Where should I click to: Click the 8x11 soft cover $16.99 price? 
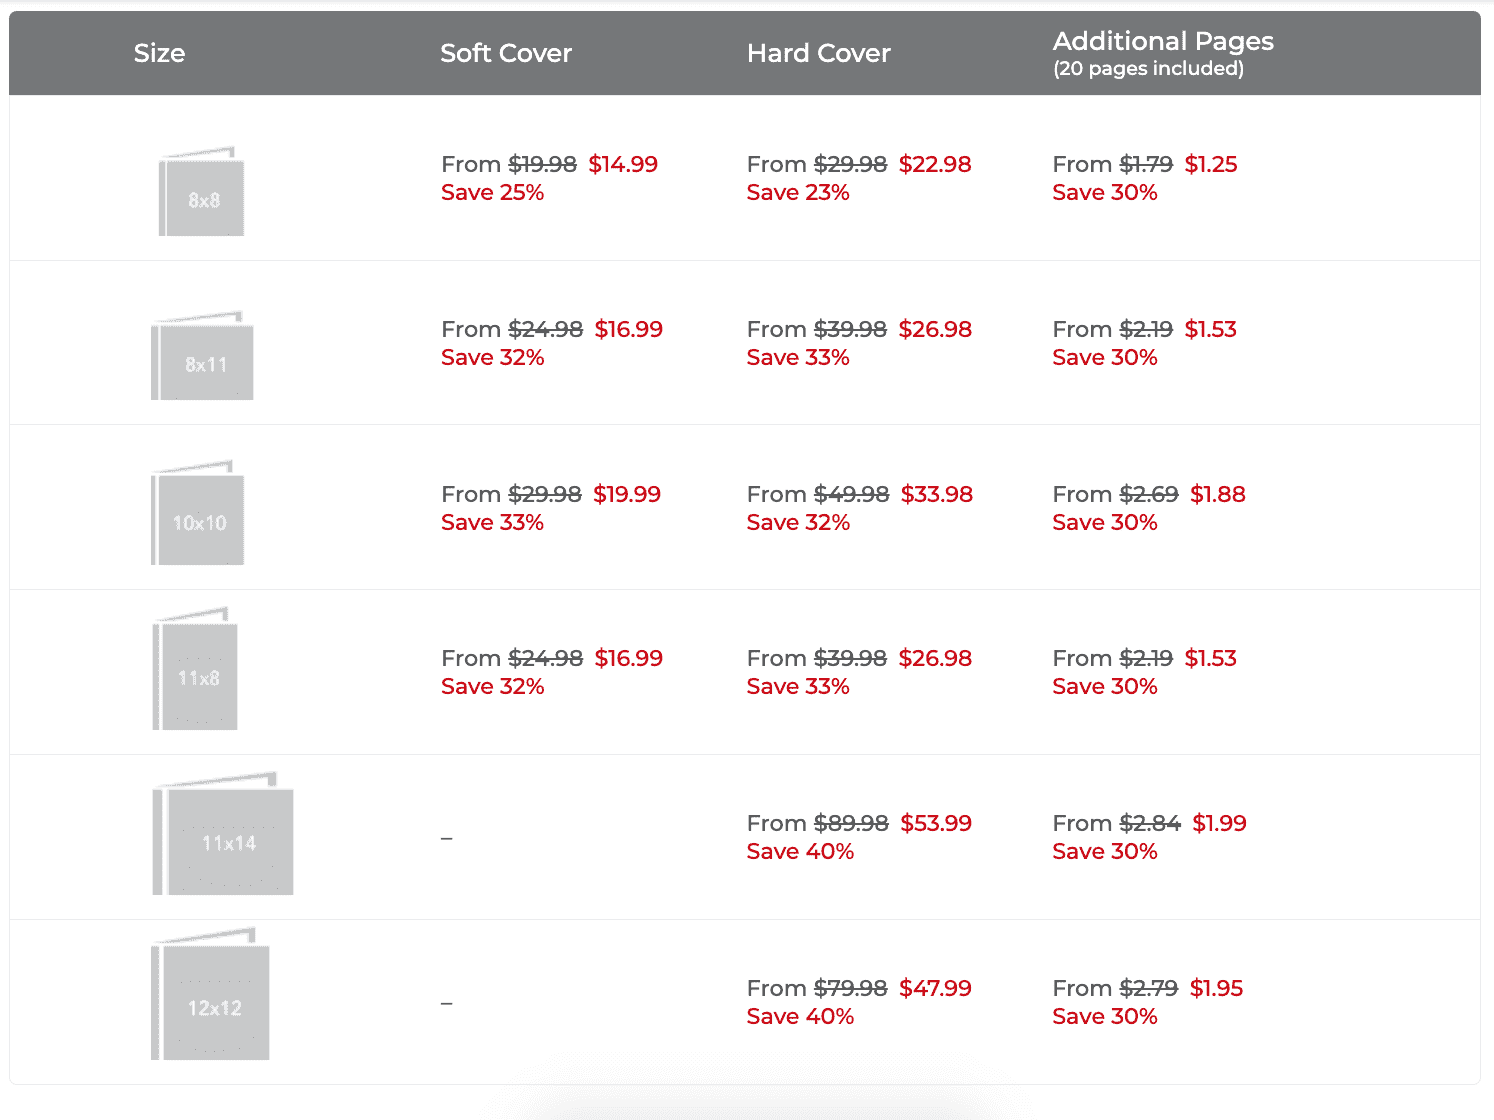click(x=629, y=329)
